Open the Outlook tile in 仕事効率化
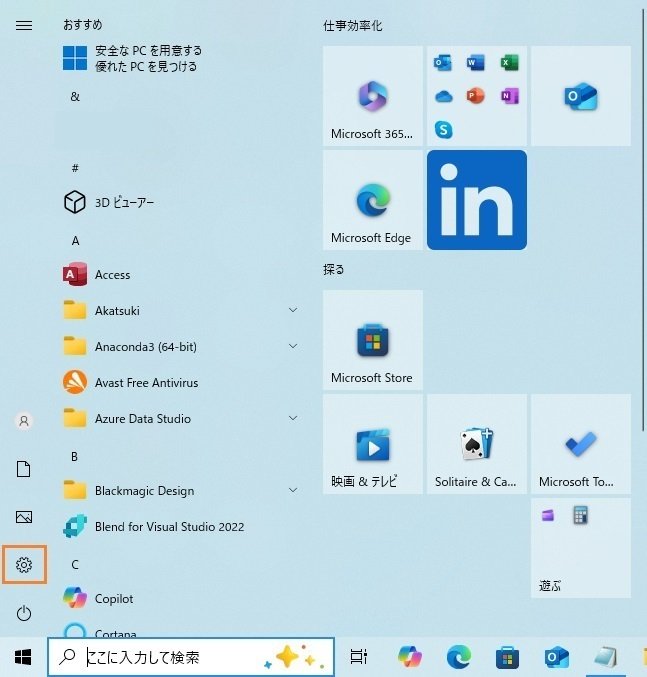647x677 pixels. 581,96
